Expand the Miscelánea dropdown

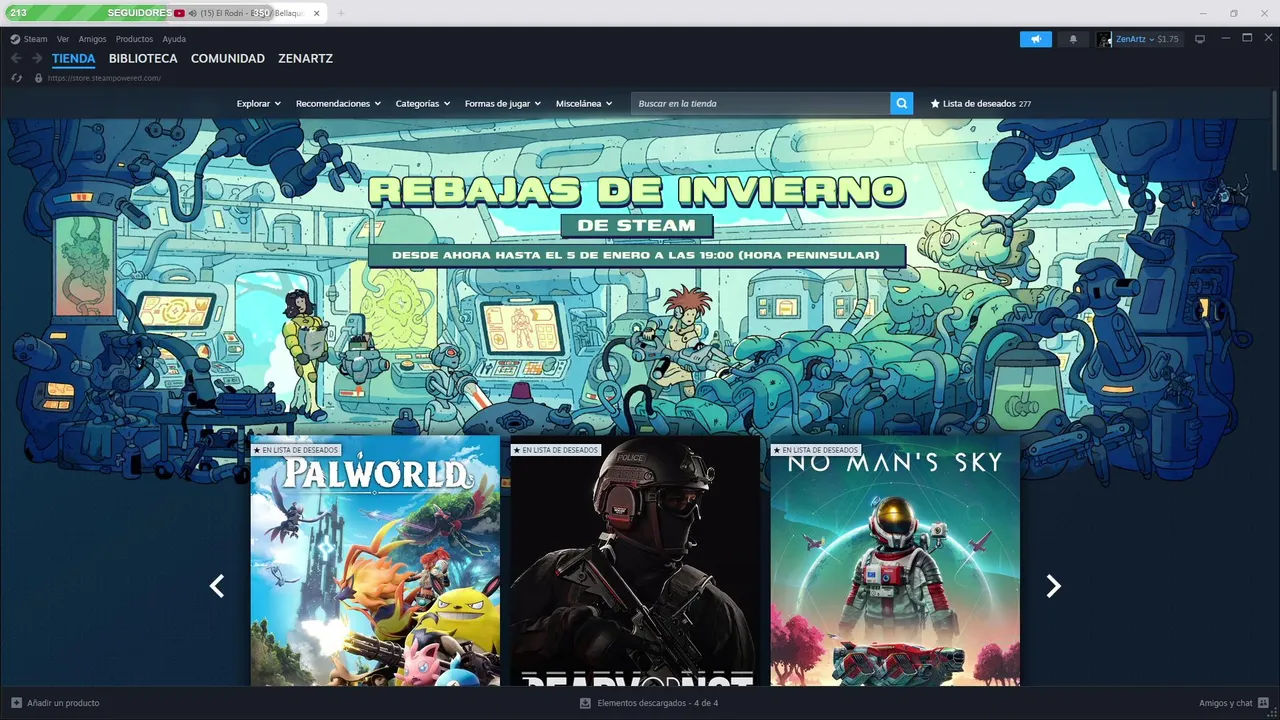[x=584, y=103]
